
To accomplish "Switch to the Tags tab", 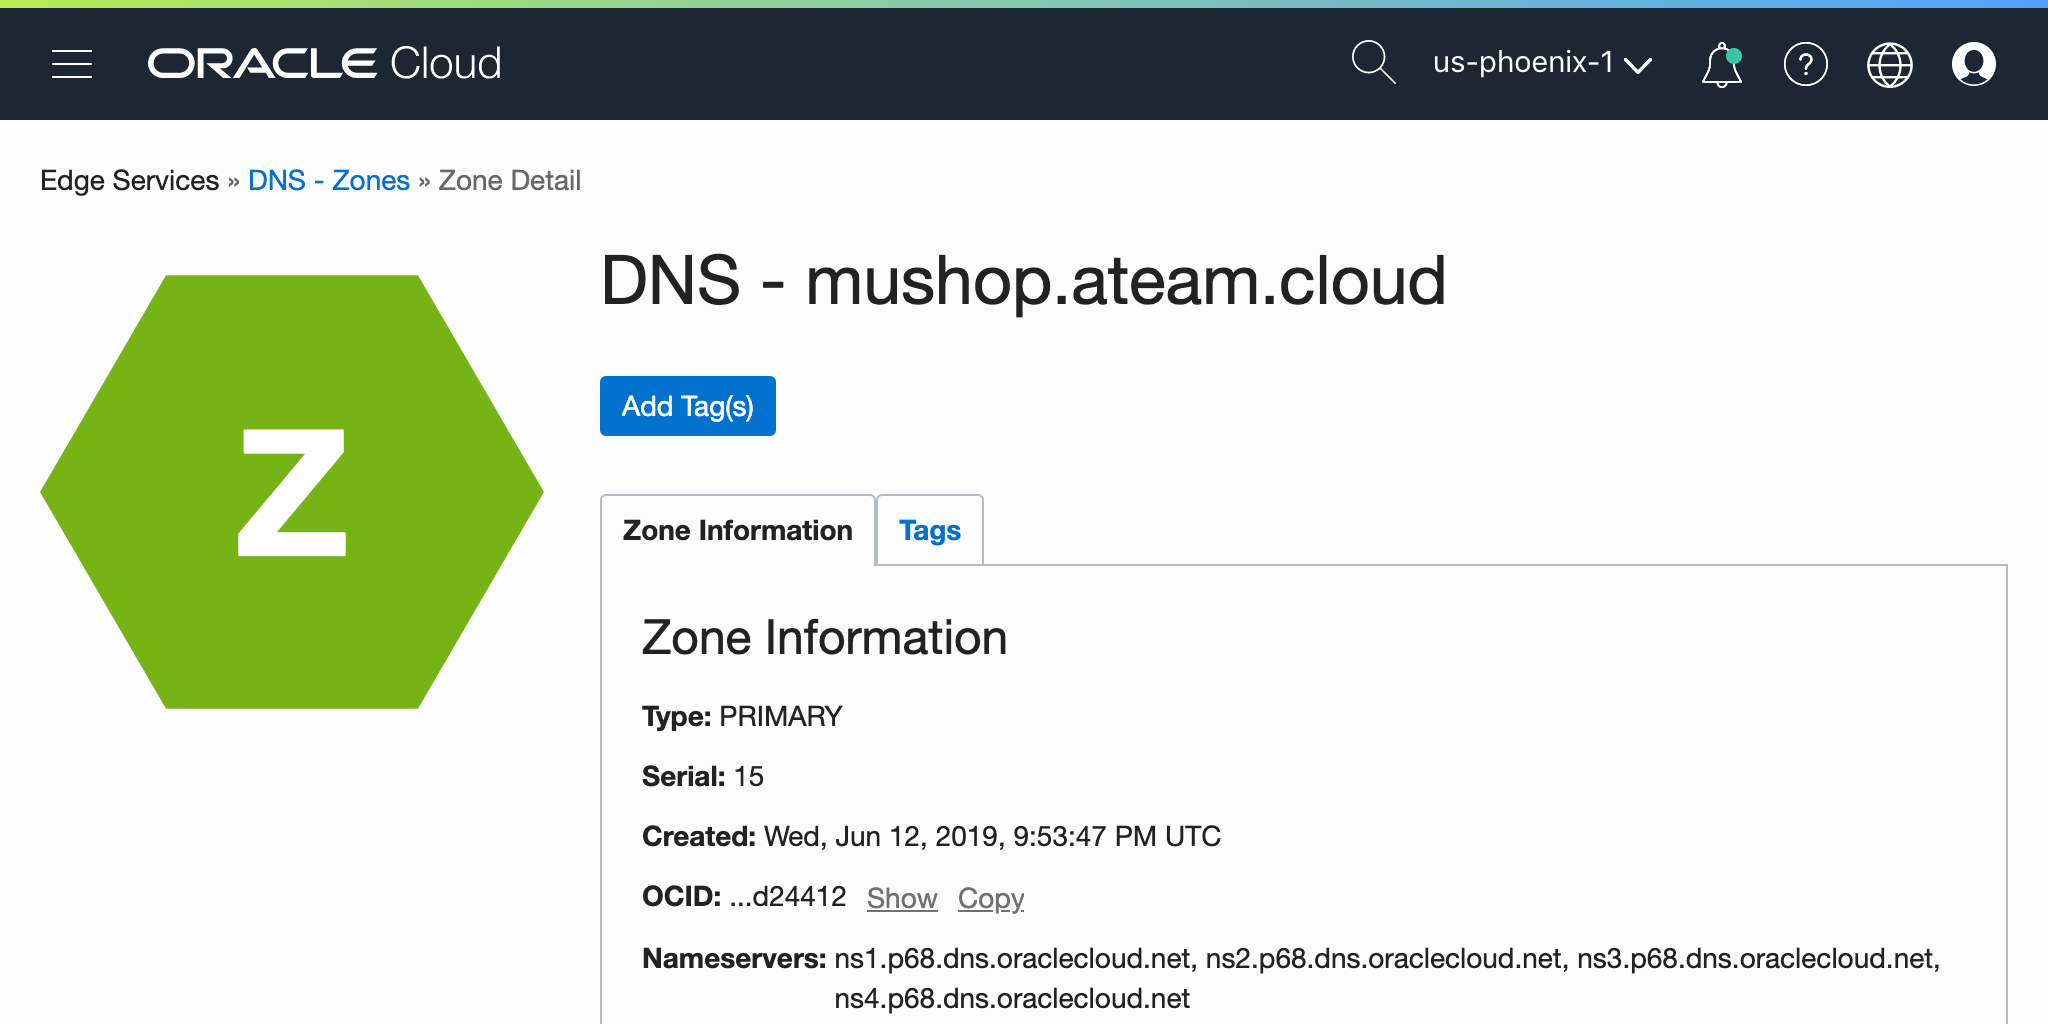I will click(929, 530).
